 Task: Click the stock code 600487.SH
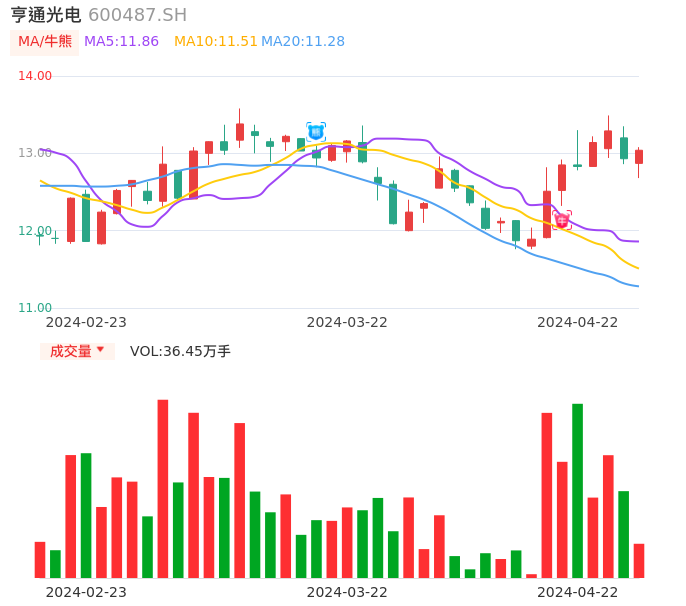click(137, 15)
